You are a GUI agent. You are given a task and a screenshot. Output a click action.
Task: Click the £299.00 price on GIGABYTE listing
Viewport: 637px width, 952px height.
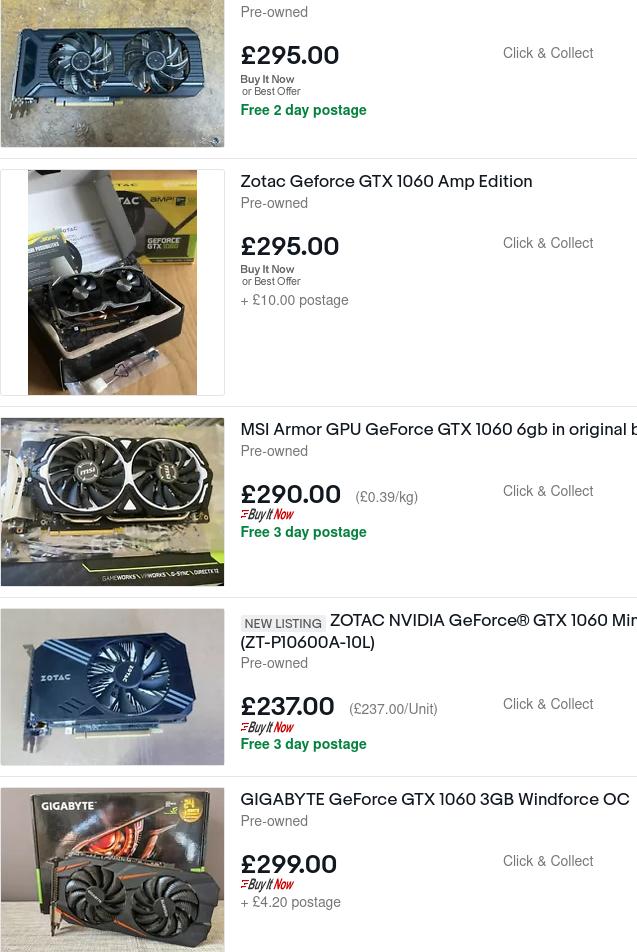point(289,865)
